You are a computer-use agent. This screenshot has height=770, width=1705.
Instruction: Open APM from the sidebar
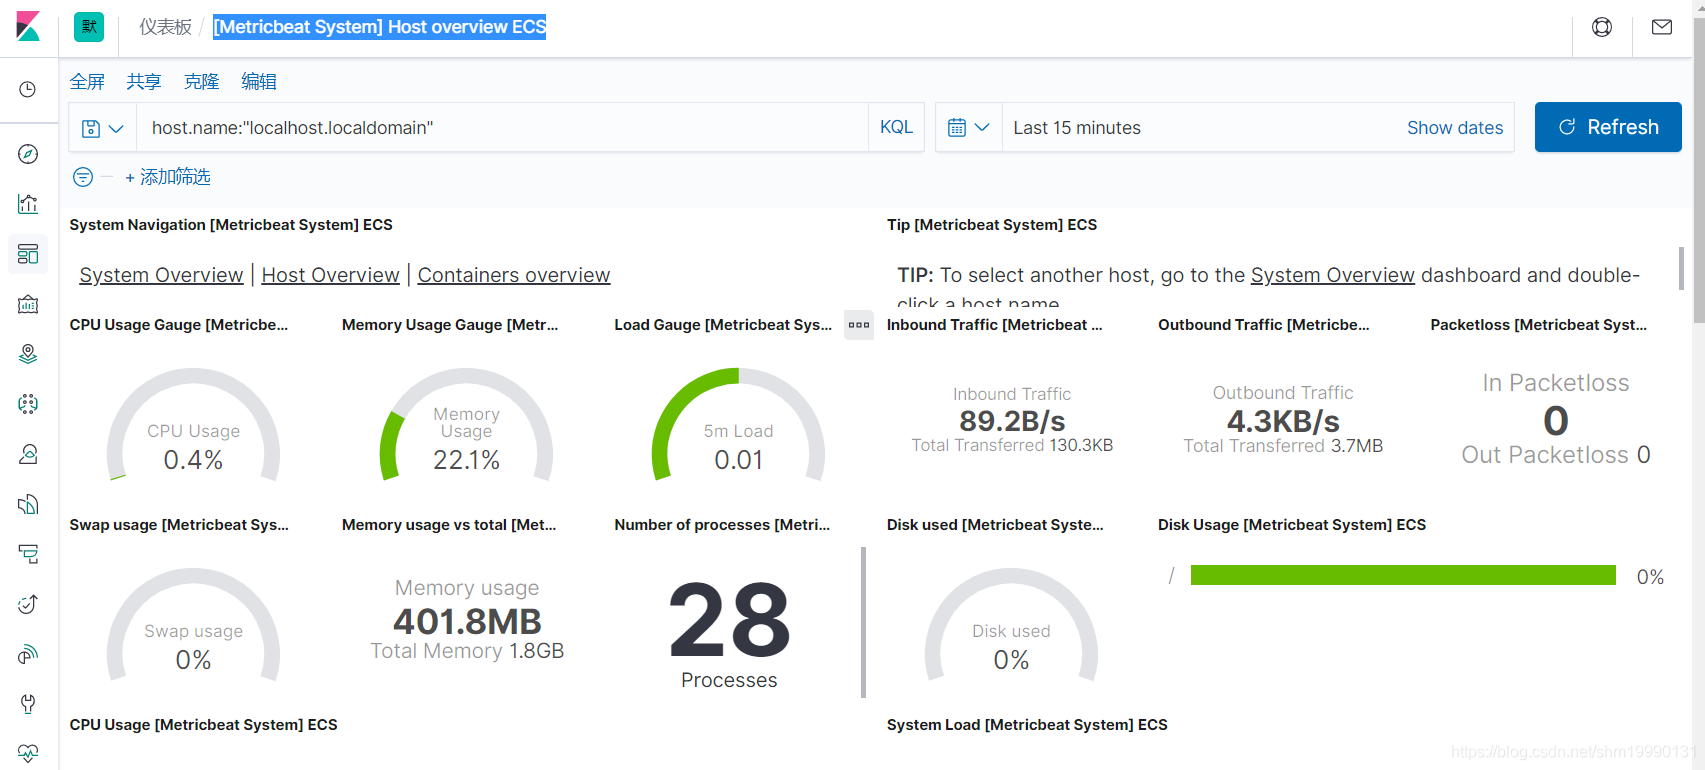coord(28,554)
